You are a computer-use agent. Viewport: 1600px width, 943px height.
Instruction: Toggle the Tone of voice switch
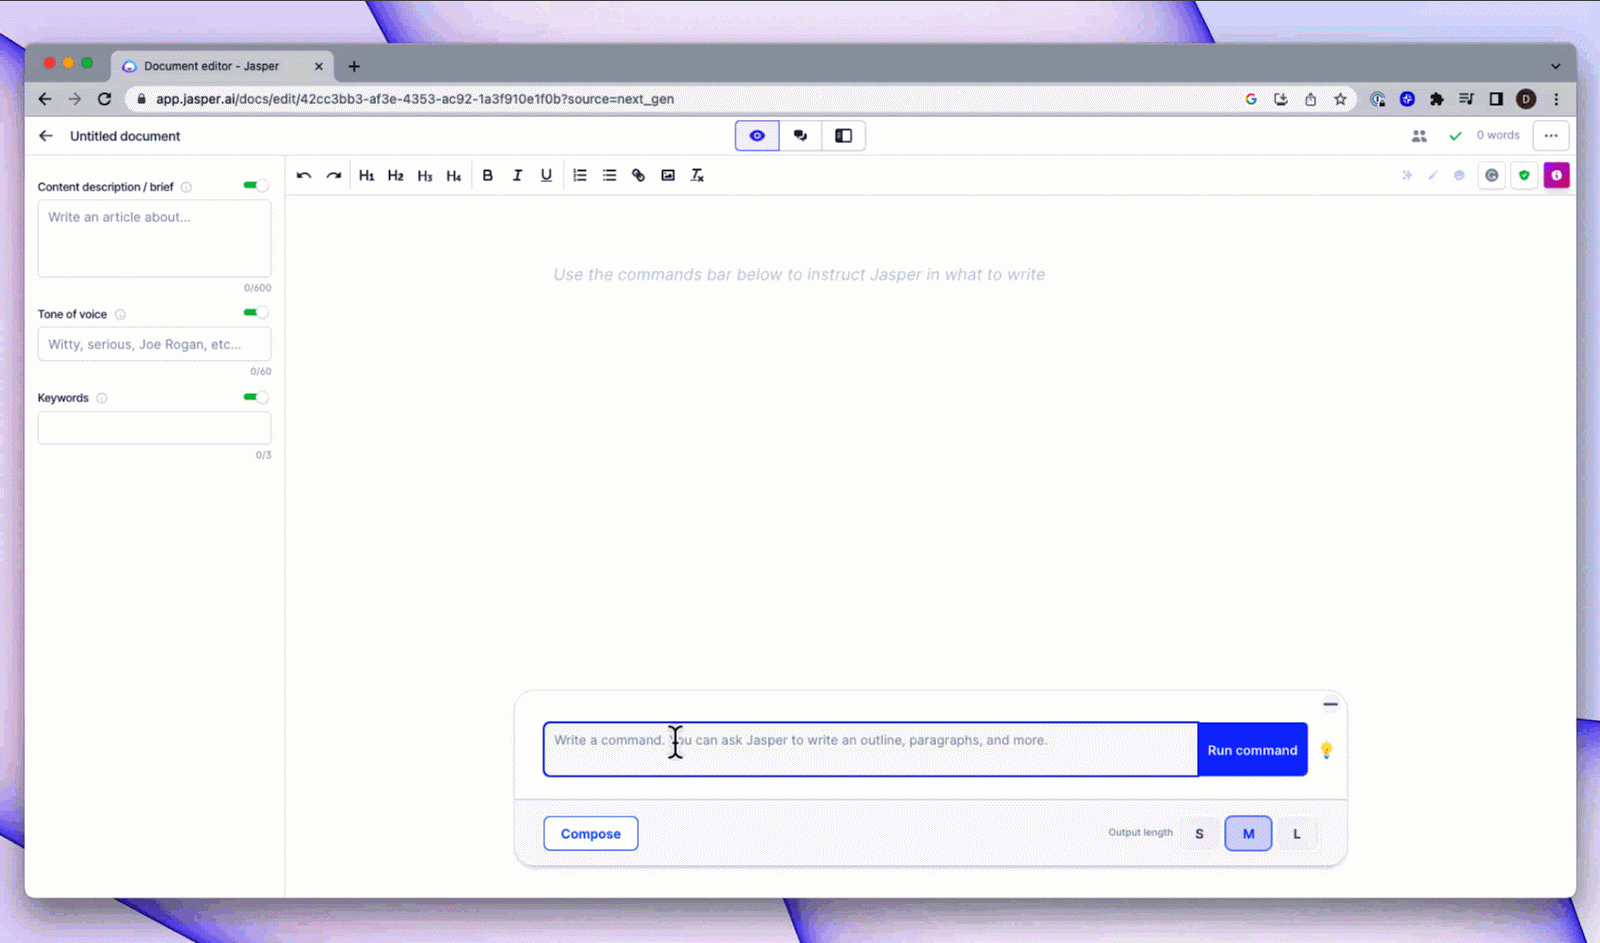[x=256, y=312]
